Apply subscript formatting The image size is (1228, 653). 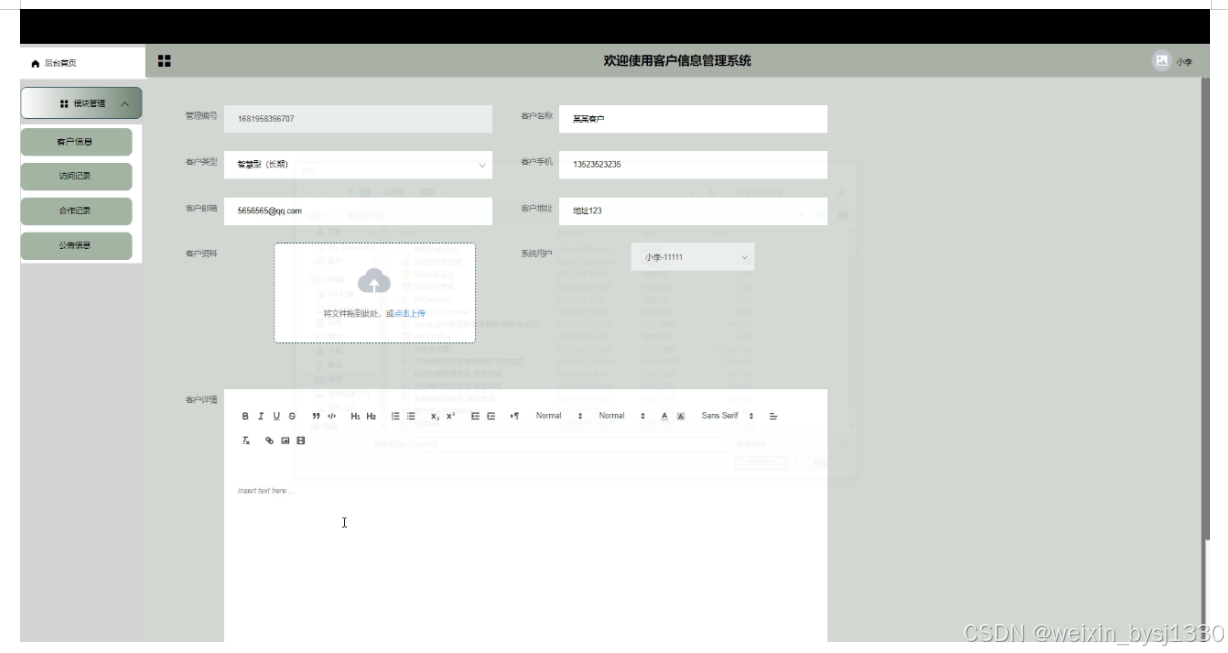click(435, 416)
